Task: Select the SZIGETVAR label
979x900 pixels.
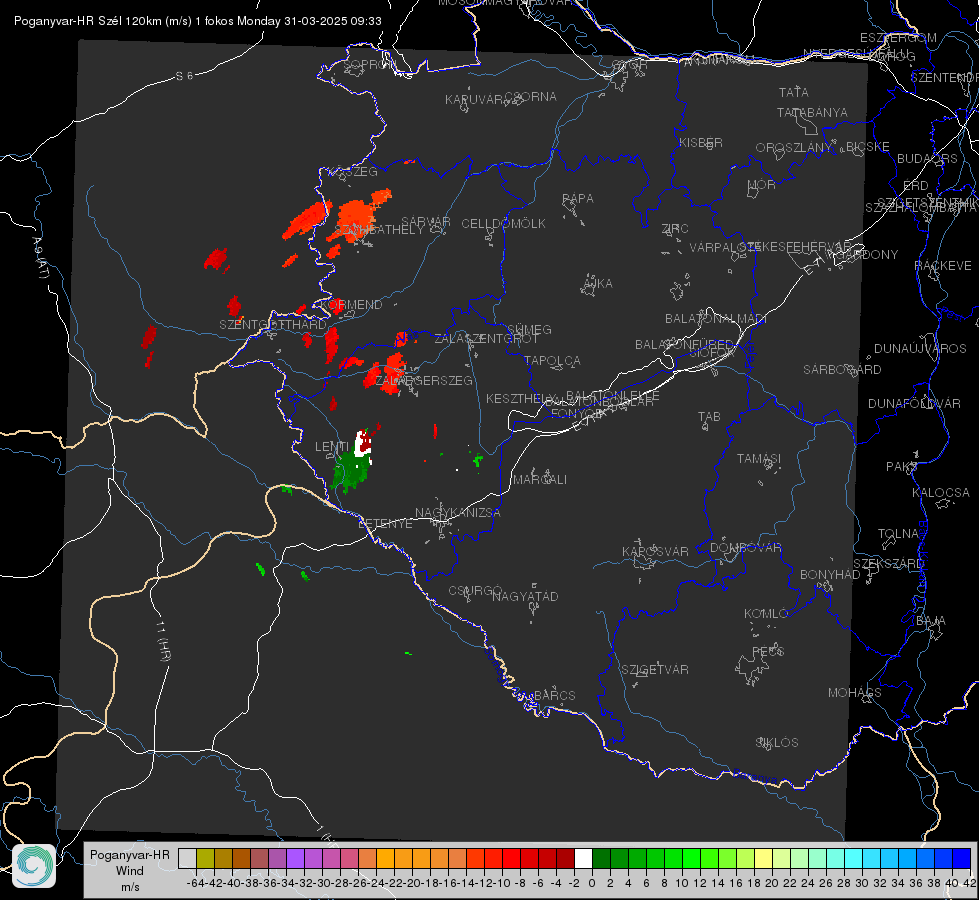Action: [655, 670]
